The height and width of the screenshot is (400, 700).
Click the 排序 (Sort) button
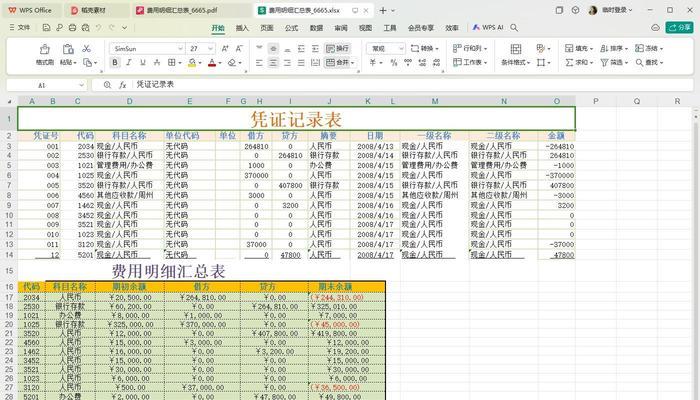tap(614, 48)
